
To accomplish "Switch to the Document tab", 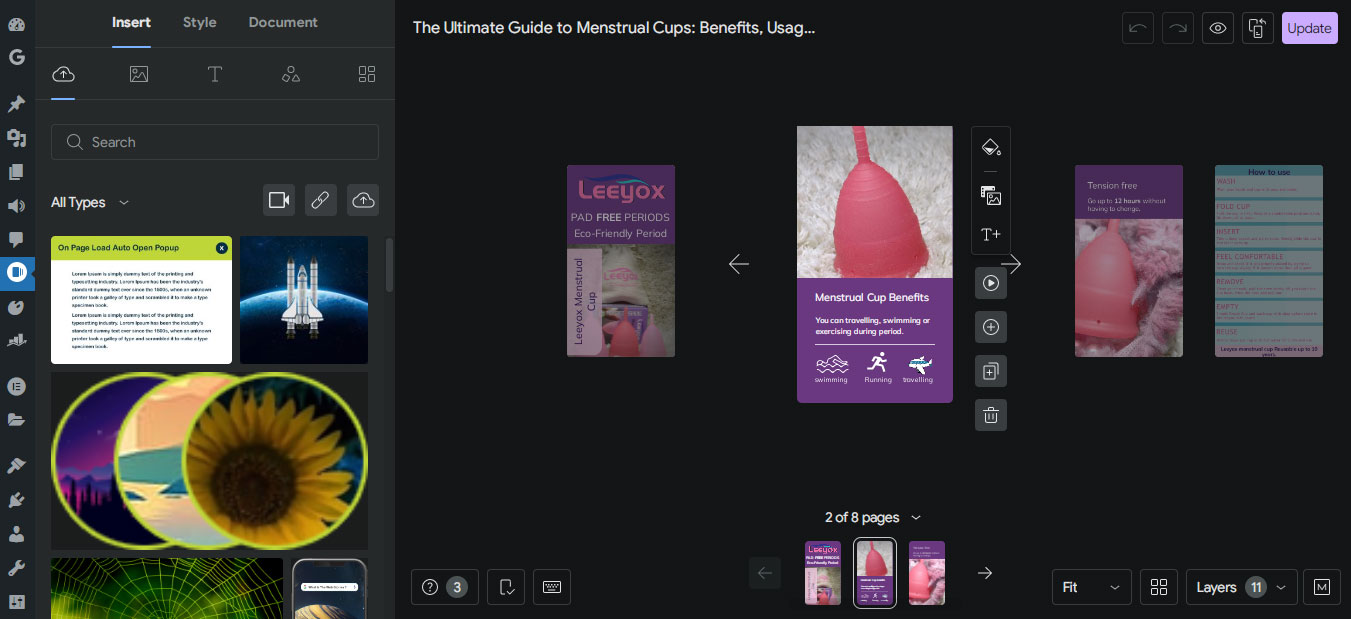I will (283, 22).
